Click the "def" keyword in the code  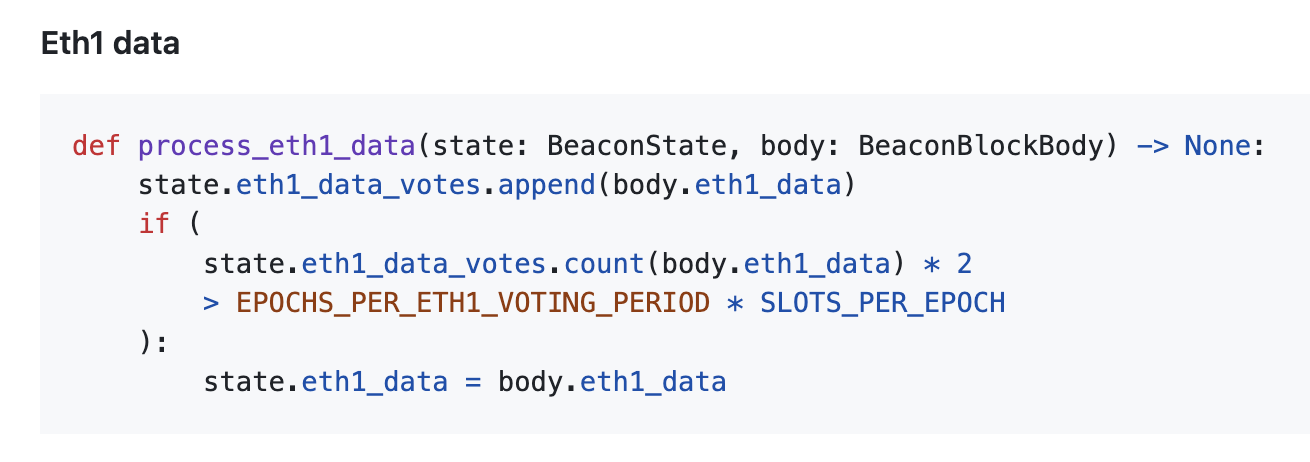point(95,146)
